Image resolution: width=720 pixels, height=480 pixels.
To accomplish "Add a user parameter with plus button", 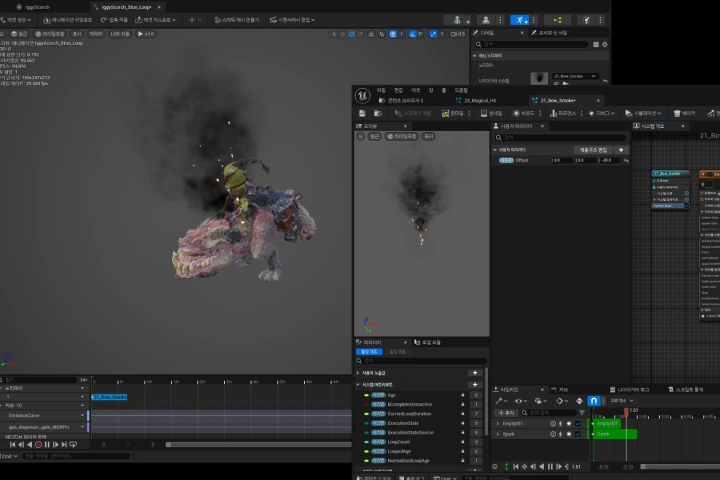I will 621,150.
